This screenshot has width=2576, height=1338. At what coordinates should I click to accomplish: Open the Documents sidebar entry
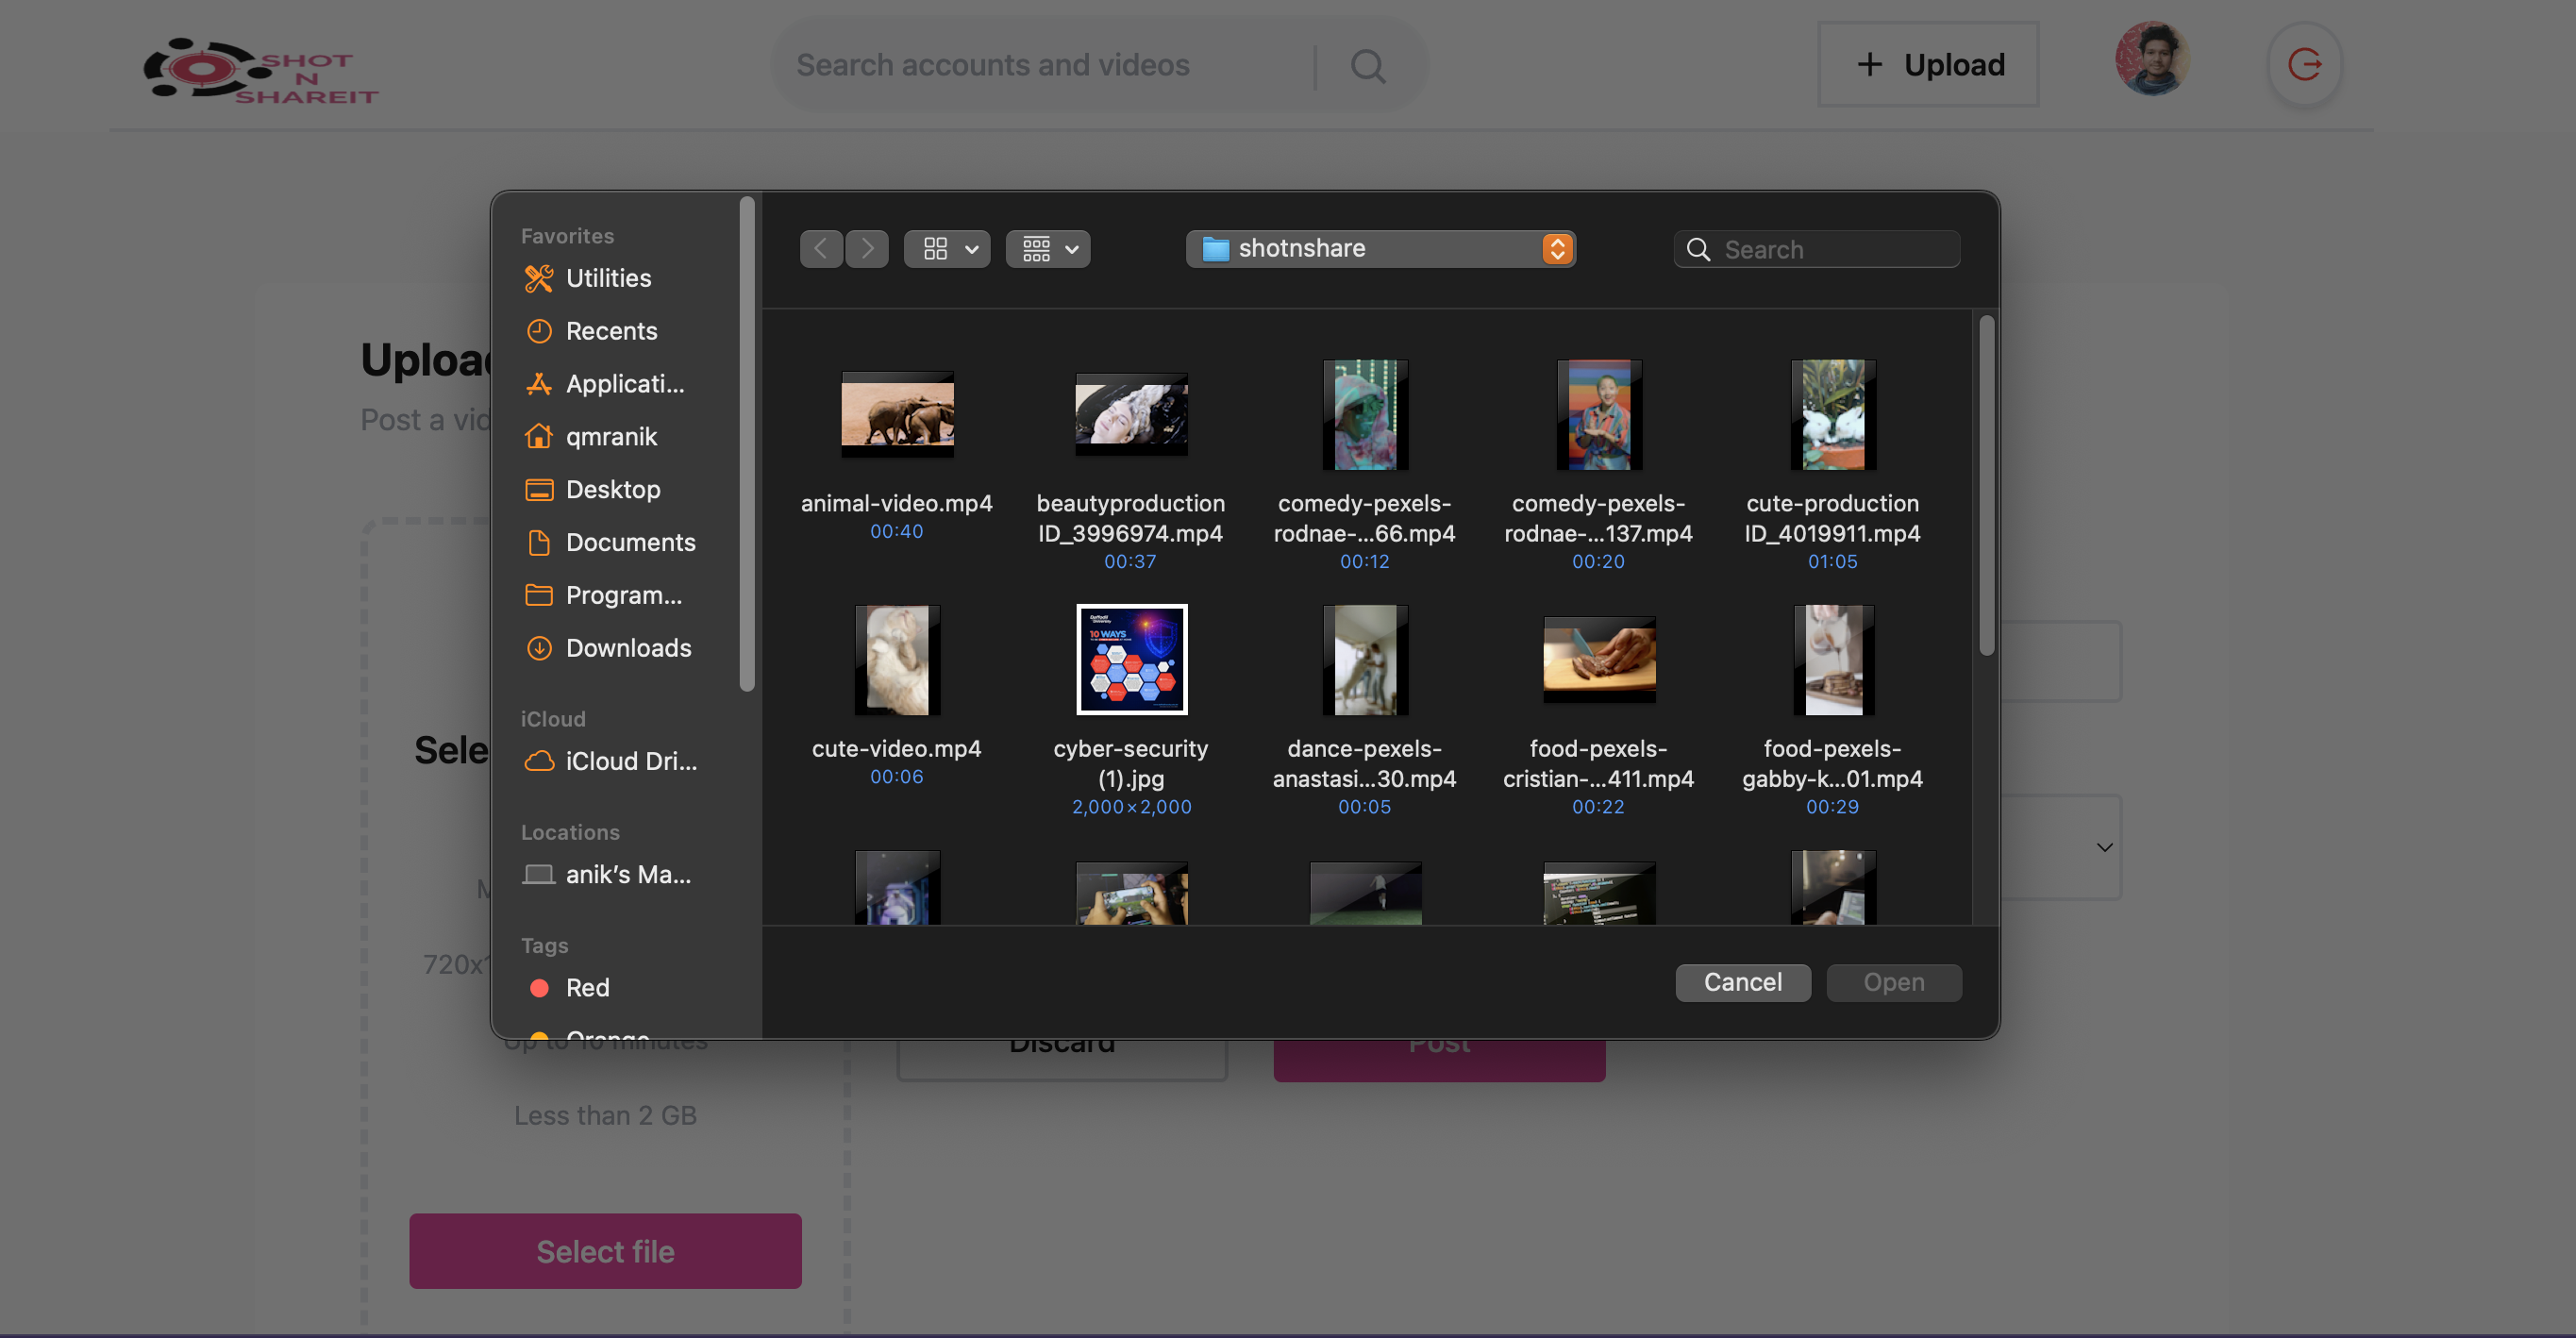631,542
